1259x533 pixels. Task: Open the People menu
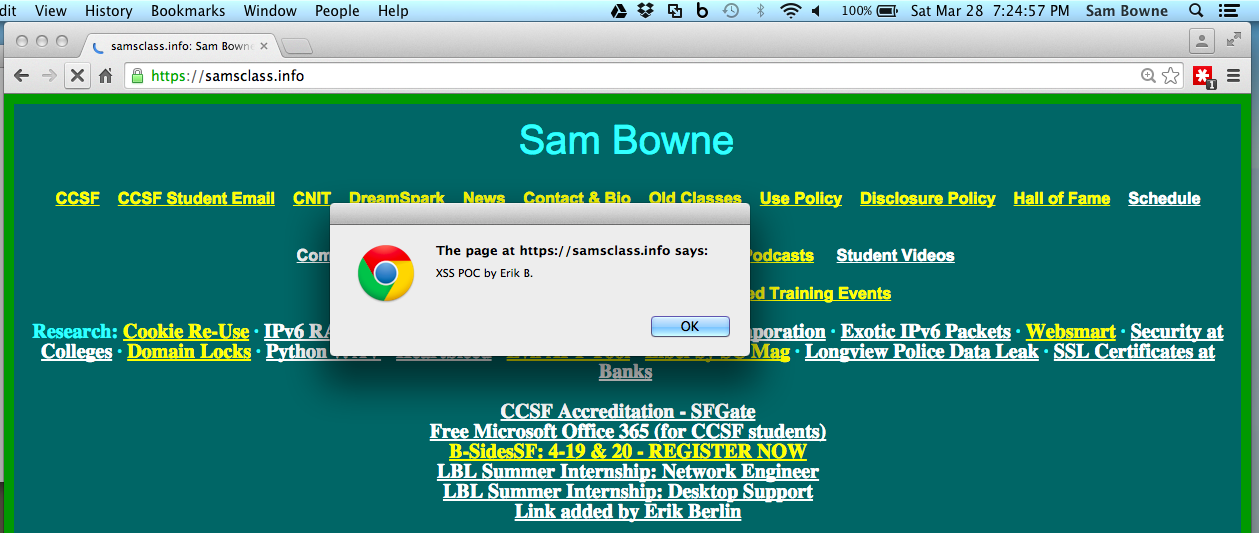[x=337, y=11]
